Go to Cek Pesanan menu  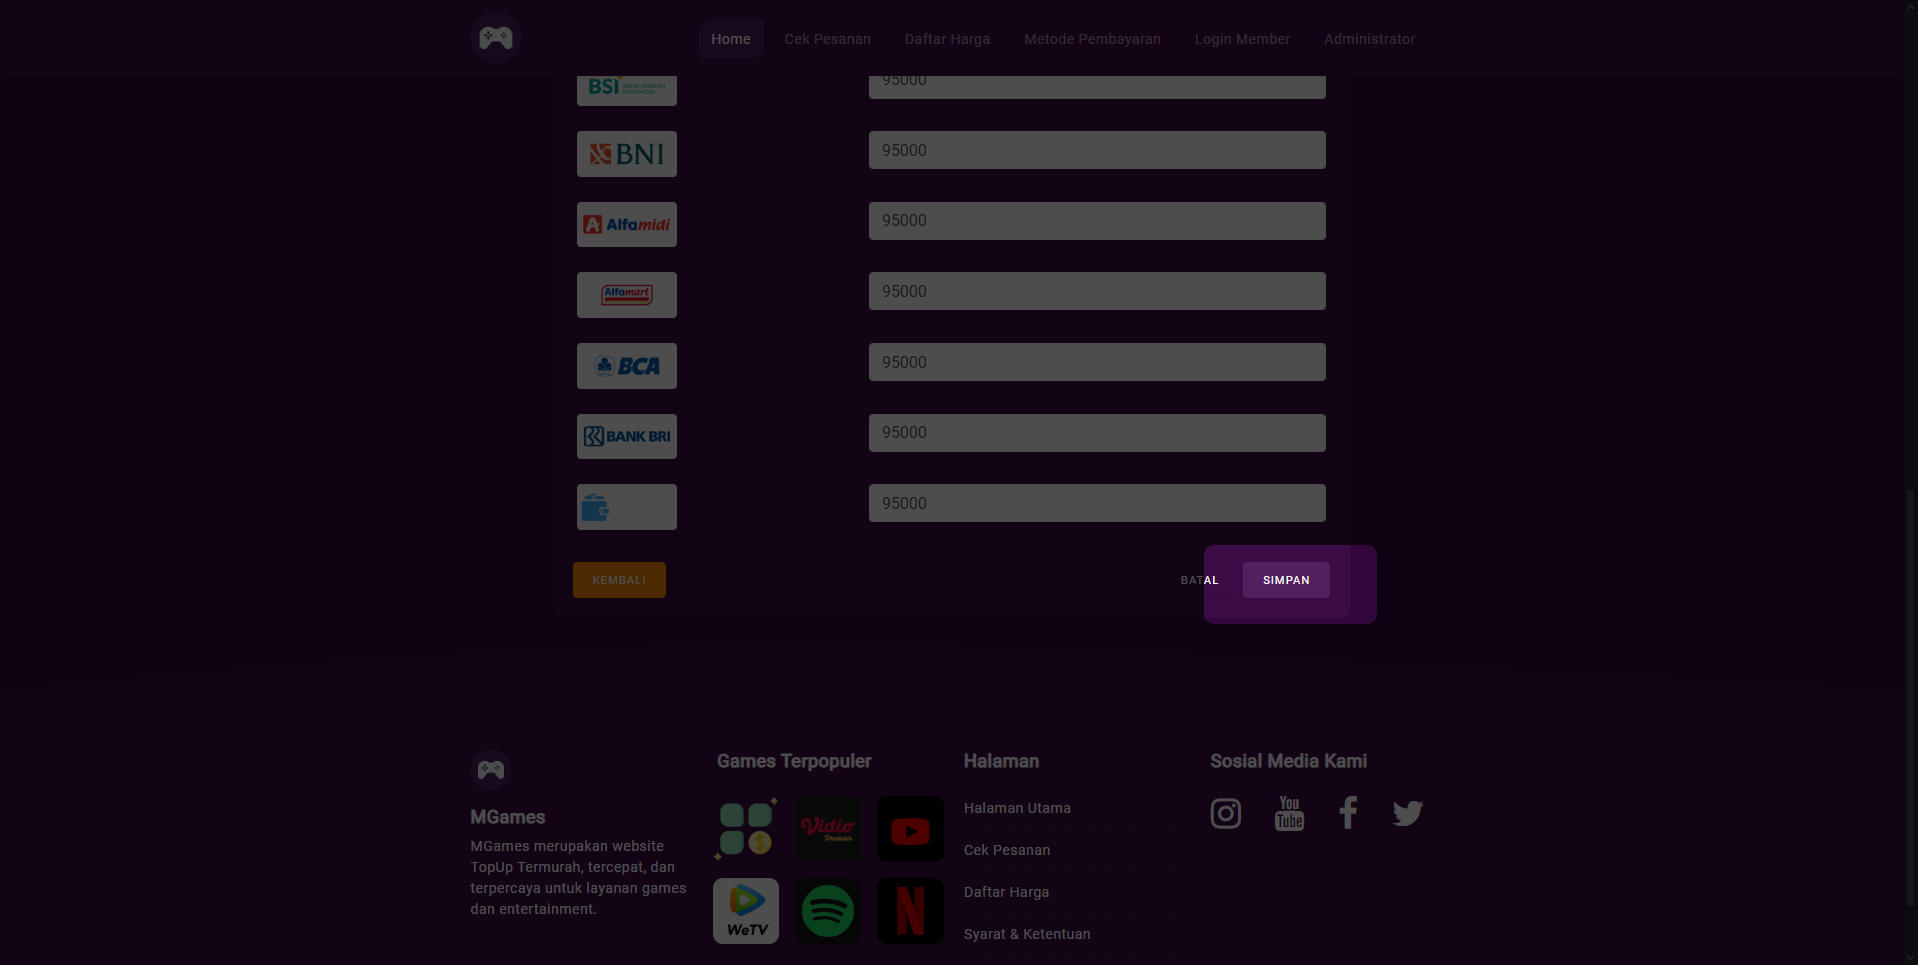[x=827, y=39]
